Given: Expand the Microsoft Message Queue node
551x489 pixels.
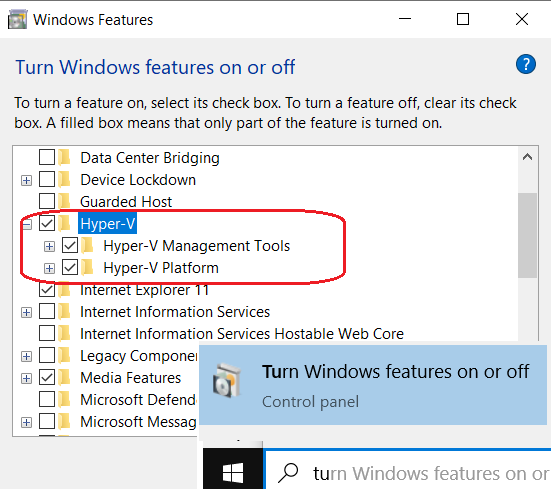Looking at the screenshot, I should point(26,423).
